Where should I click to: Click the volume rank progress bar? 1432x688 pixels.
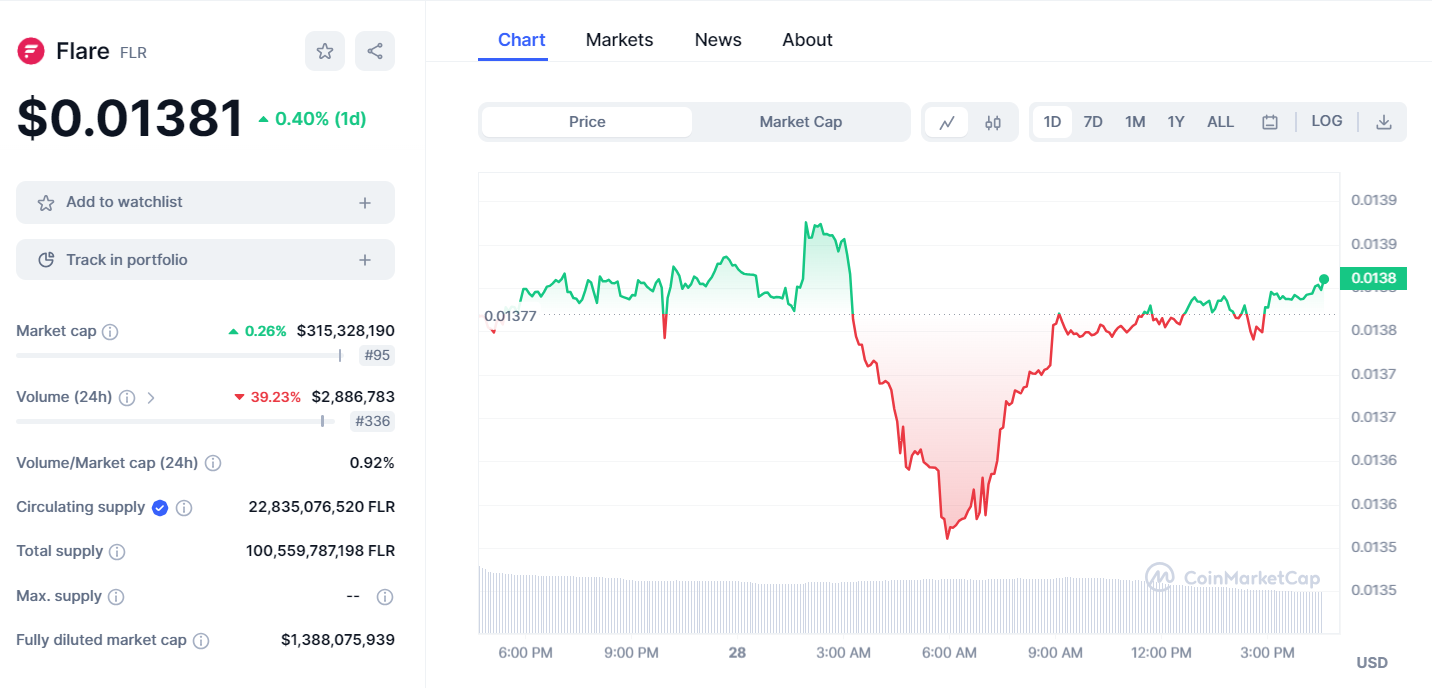coord(175,421)
